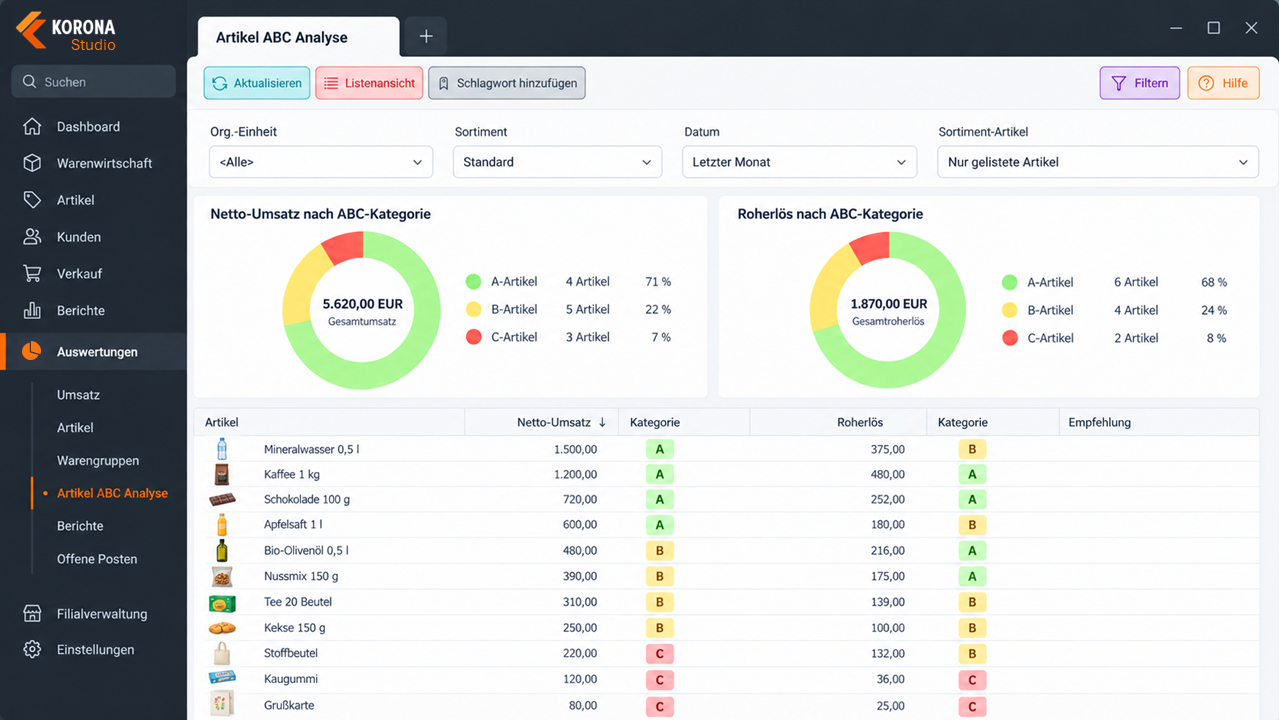Click the KORONA Studio logo

66,32
